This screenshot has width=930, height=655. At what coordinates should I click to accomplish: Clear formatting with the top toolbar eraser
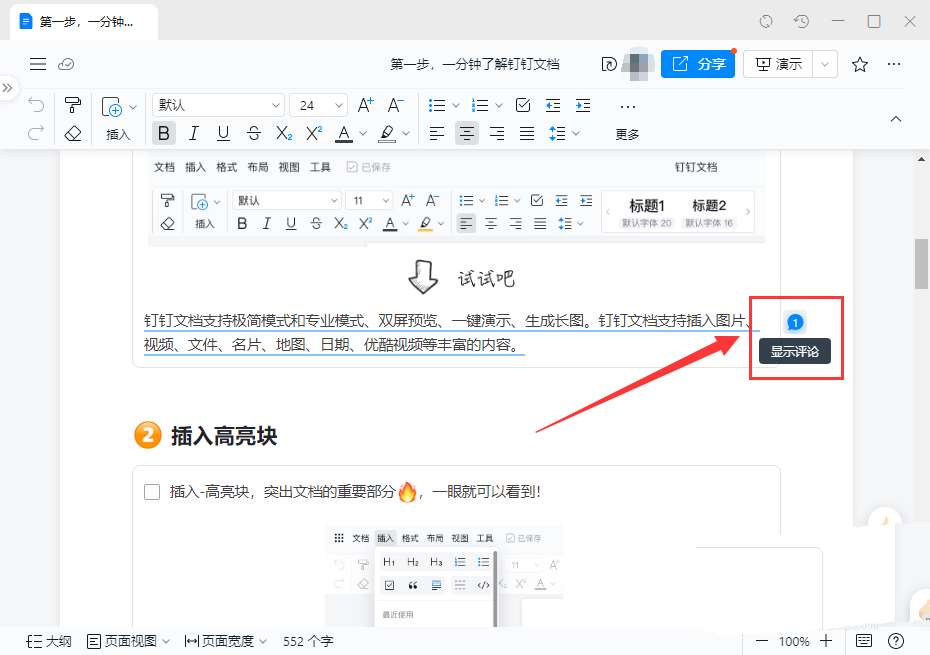pos(73,133)
